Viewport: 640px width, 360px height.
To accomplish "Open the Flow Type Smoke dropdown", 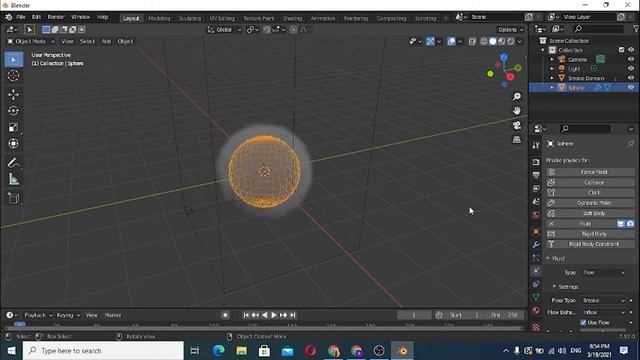I will 604,300.
